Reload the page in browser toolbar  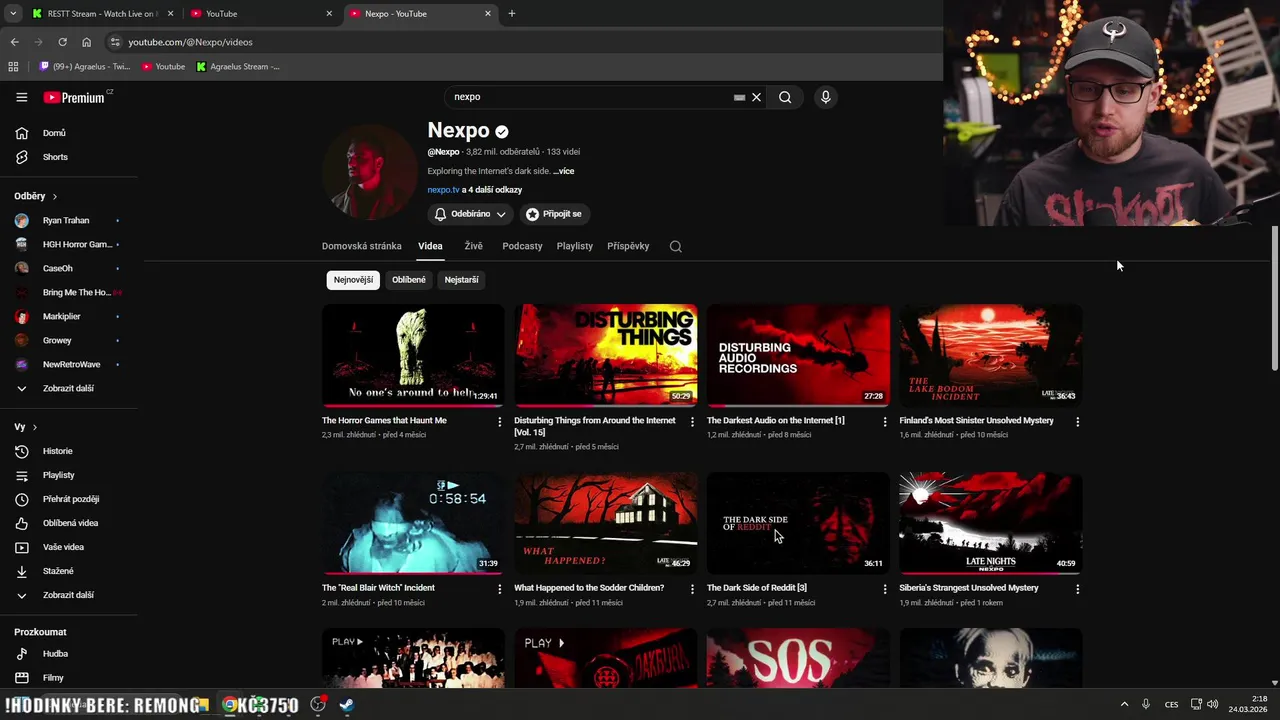coord(62,42)
